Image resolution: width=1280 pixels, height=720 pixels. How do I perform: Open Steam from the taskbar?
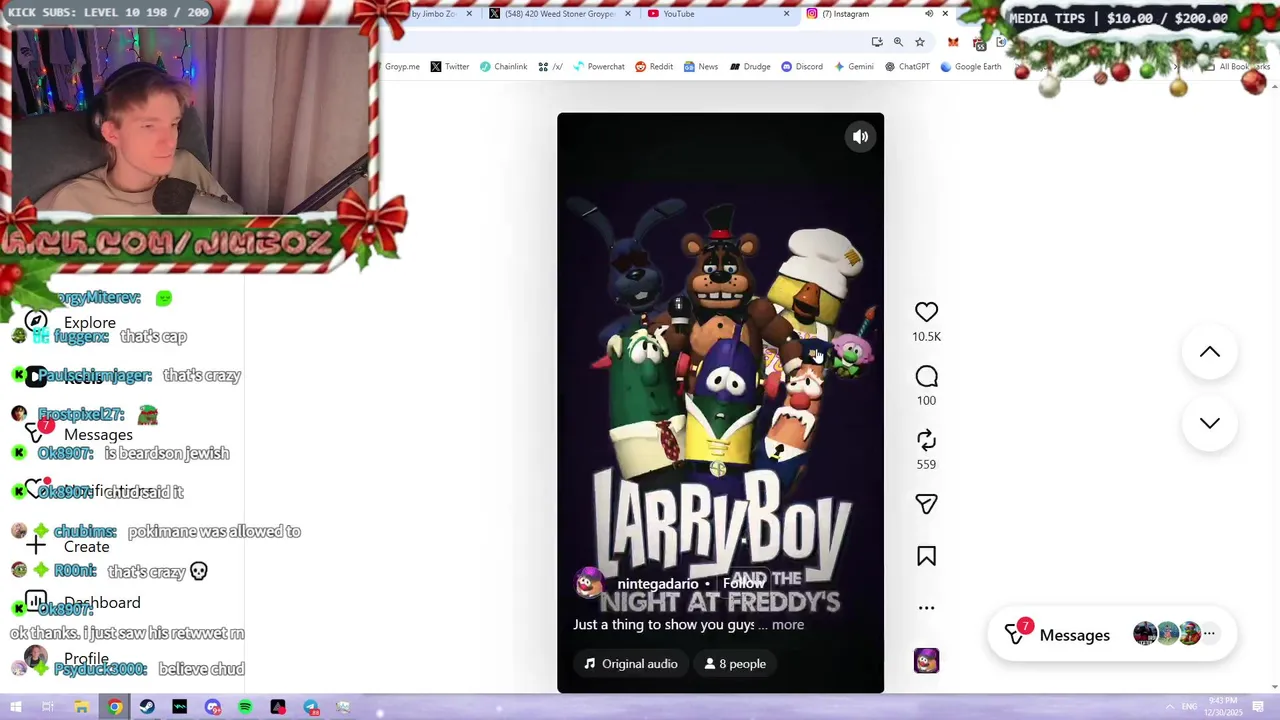click(x=147, y=707)
